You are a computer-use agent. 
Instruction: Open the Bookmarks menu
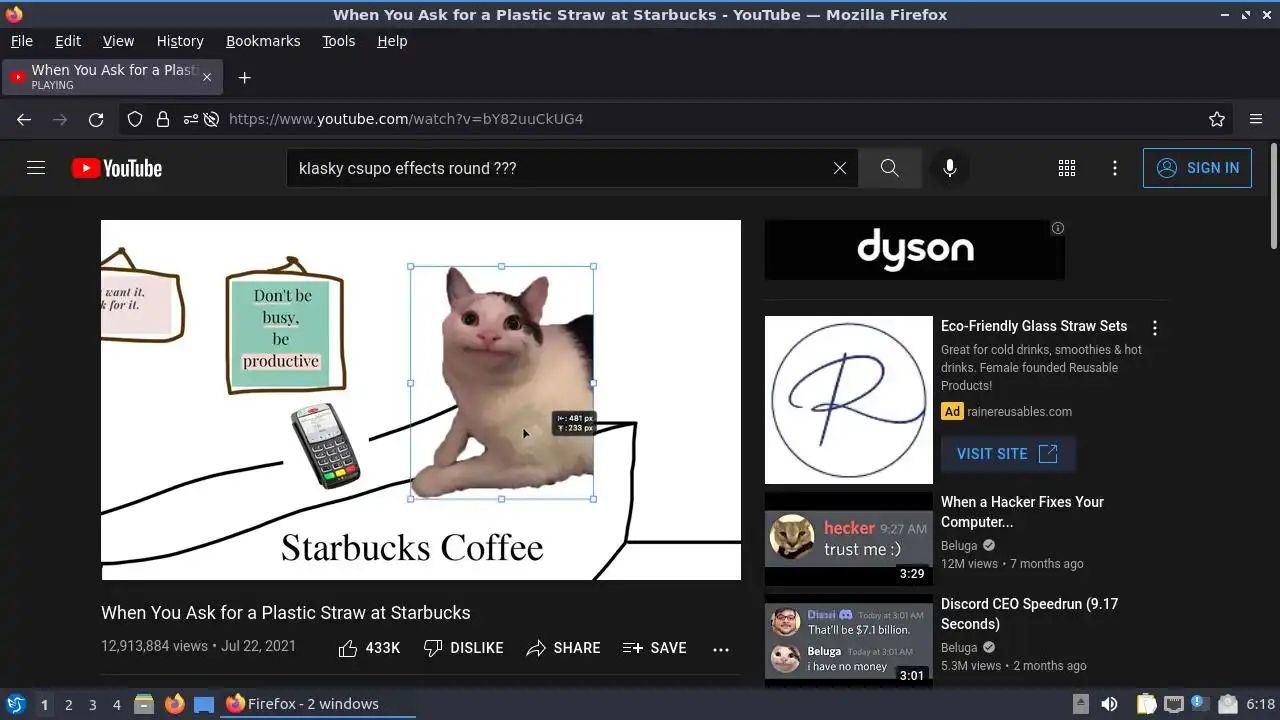[x=263, y=41]
